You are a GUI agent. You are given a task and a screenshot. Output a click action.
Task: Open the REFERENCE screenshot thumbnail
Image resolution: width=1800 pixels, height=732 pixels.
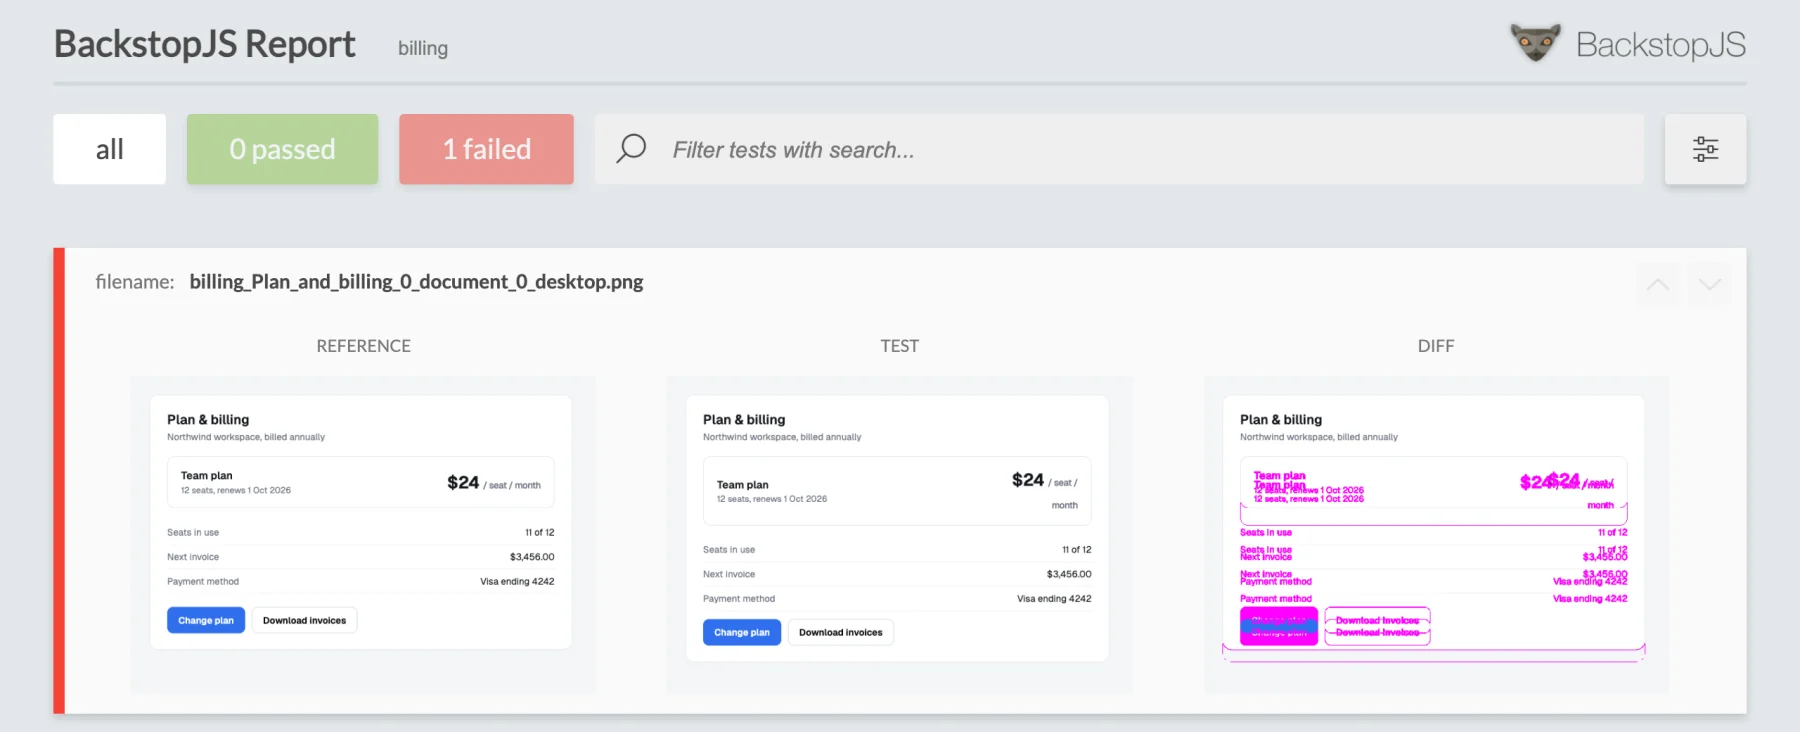(363, 534)
